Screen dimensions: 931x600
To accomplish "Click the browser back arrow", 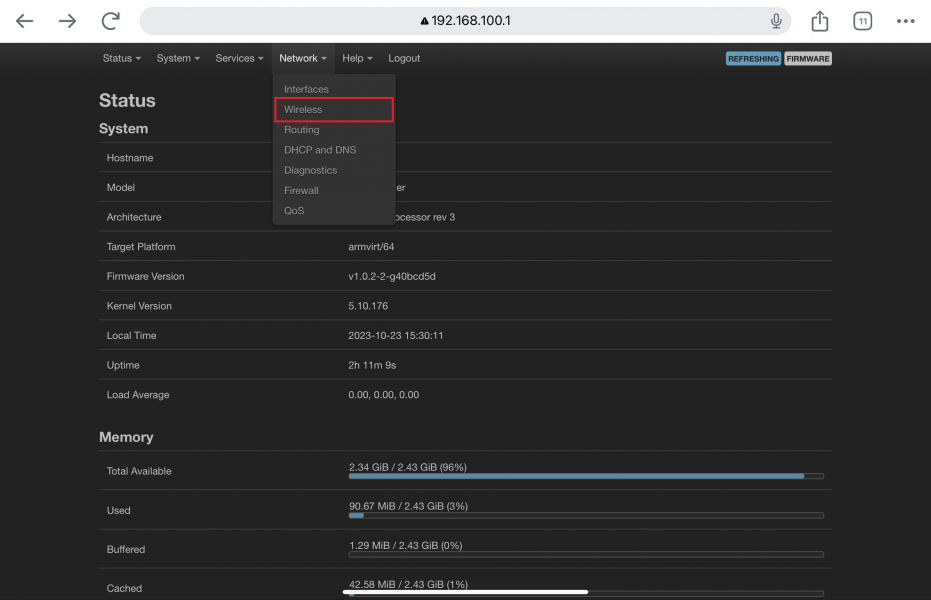I will [x=24, y=20].
